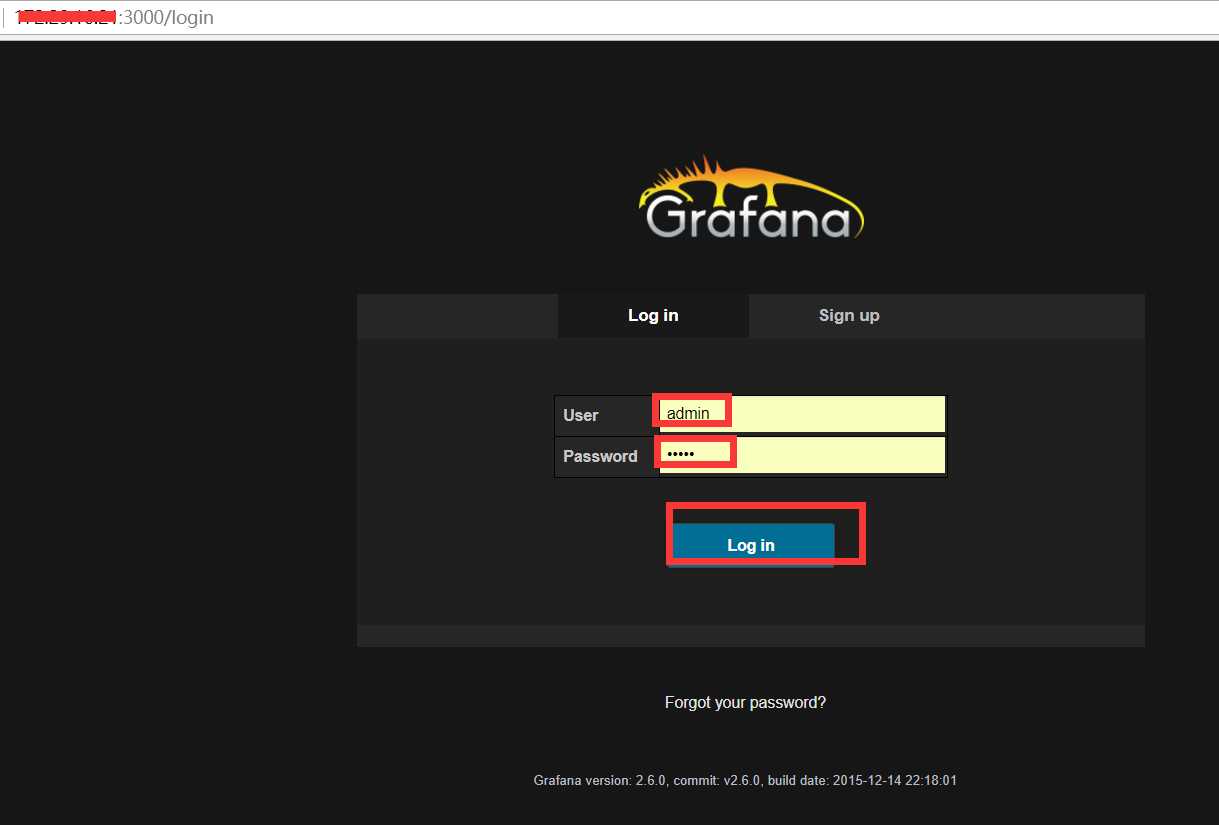Click the blue Log in button
1219x825 pixels.
coord(751,545)
